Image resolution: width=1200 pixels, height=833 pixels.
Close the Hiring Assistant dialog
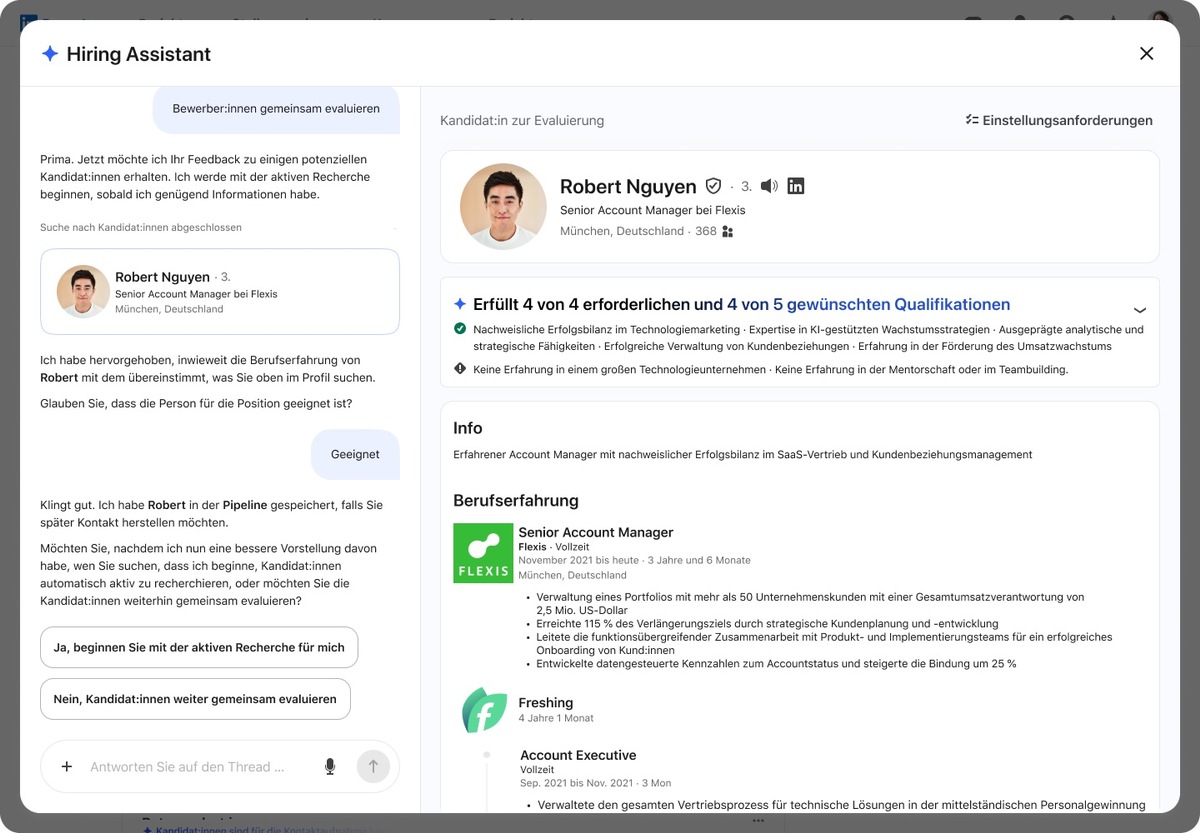pyautogui.click(x=1147, y=54)
